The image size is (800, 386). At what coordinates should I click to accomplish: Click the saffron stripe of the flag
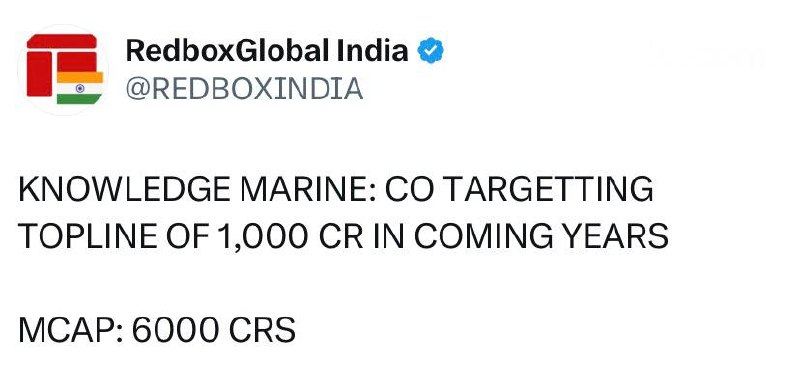coord(80,77)
